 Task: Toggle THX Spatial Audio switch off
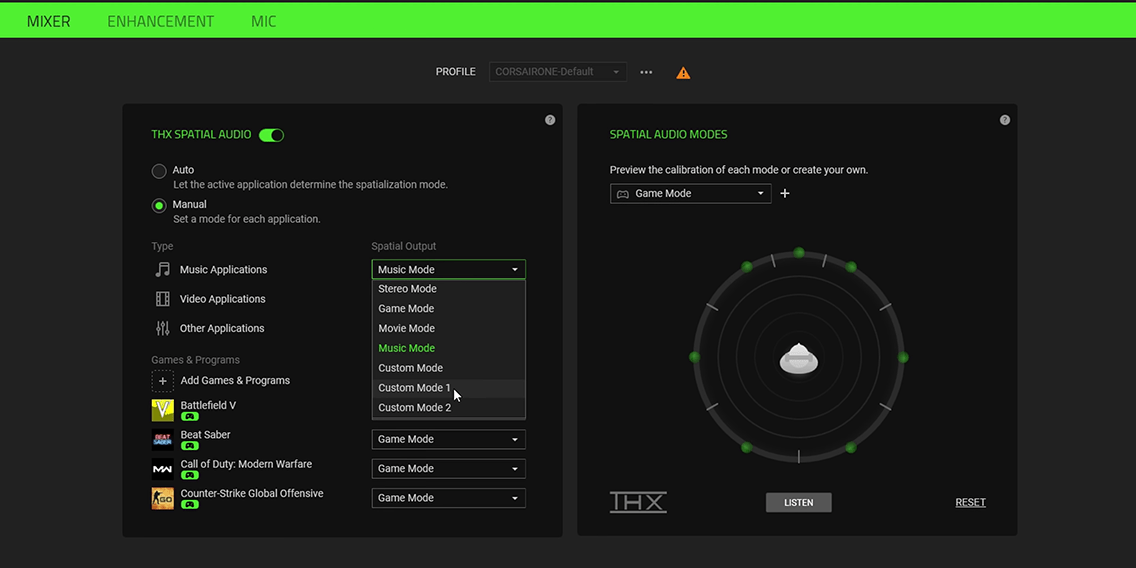coord(272,135)
